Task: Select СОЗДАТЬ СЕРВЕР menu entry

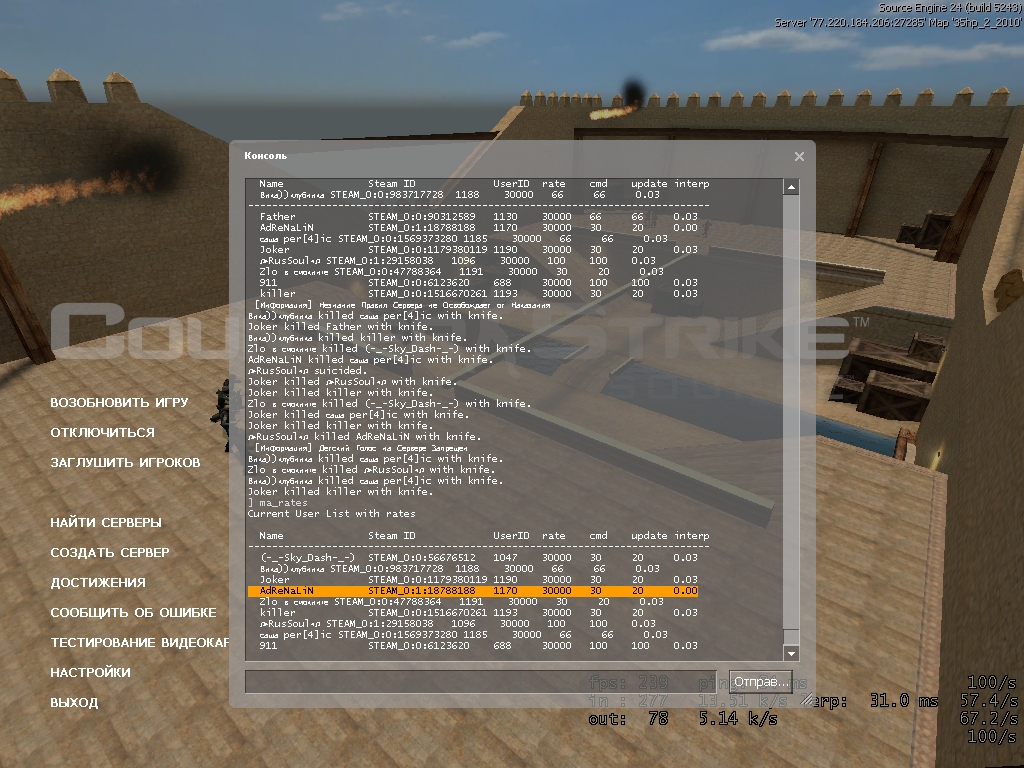Action: click(x=110, y=552)
